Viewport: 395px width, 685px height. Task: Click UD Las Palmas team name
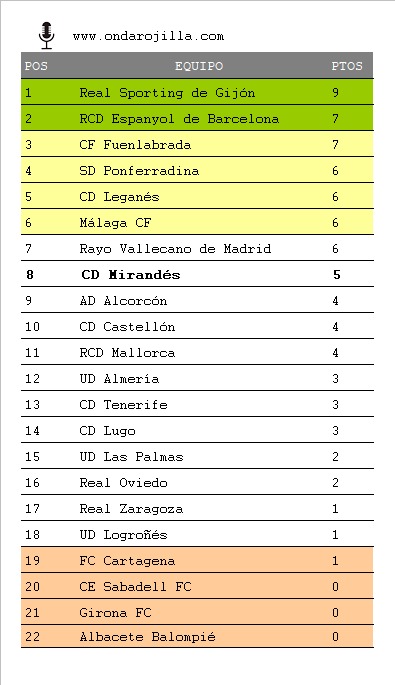131,457
